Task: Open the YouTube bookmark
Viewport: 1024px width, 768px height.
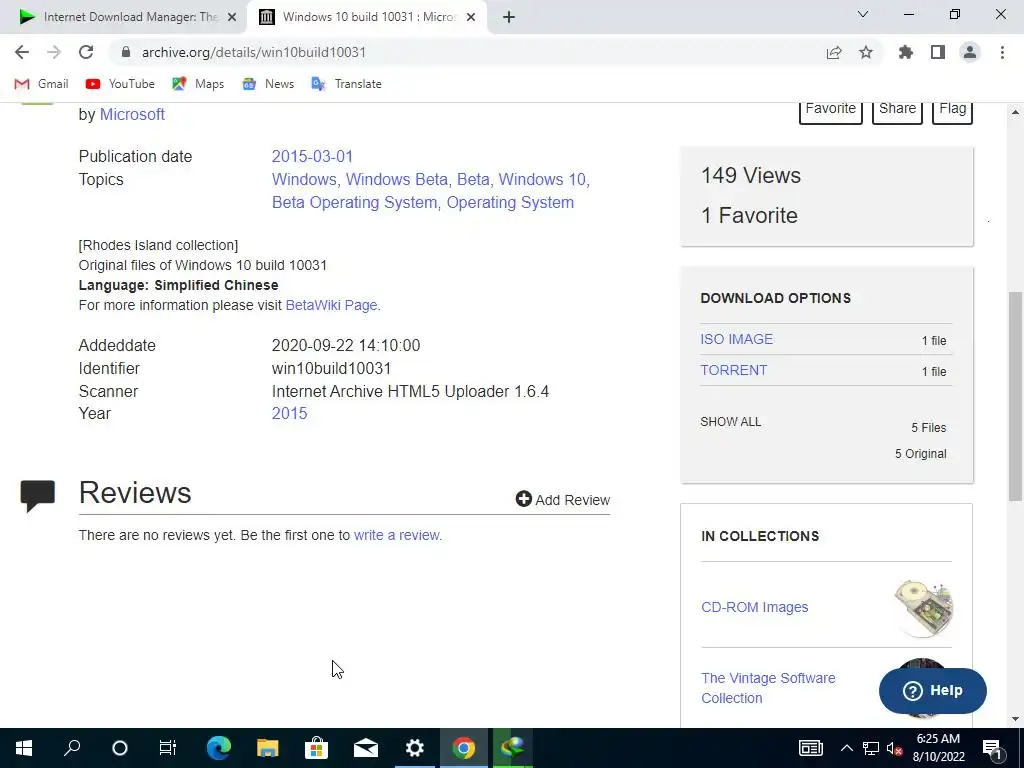Action: [120, 84]
